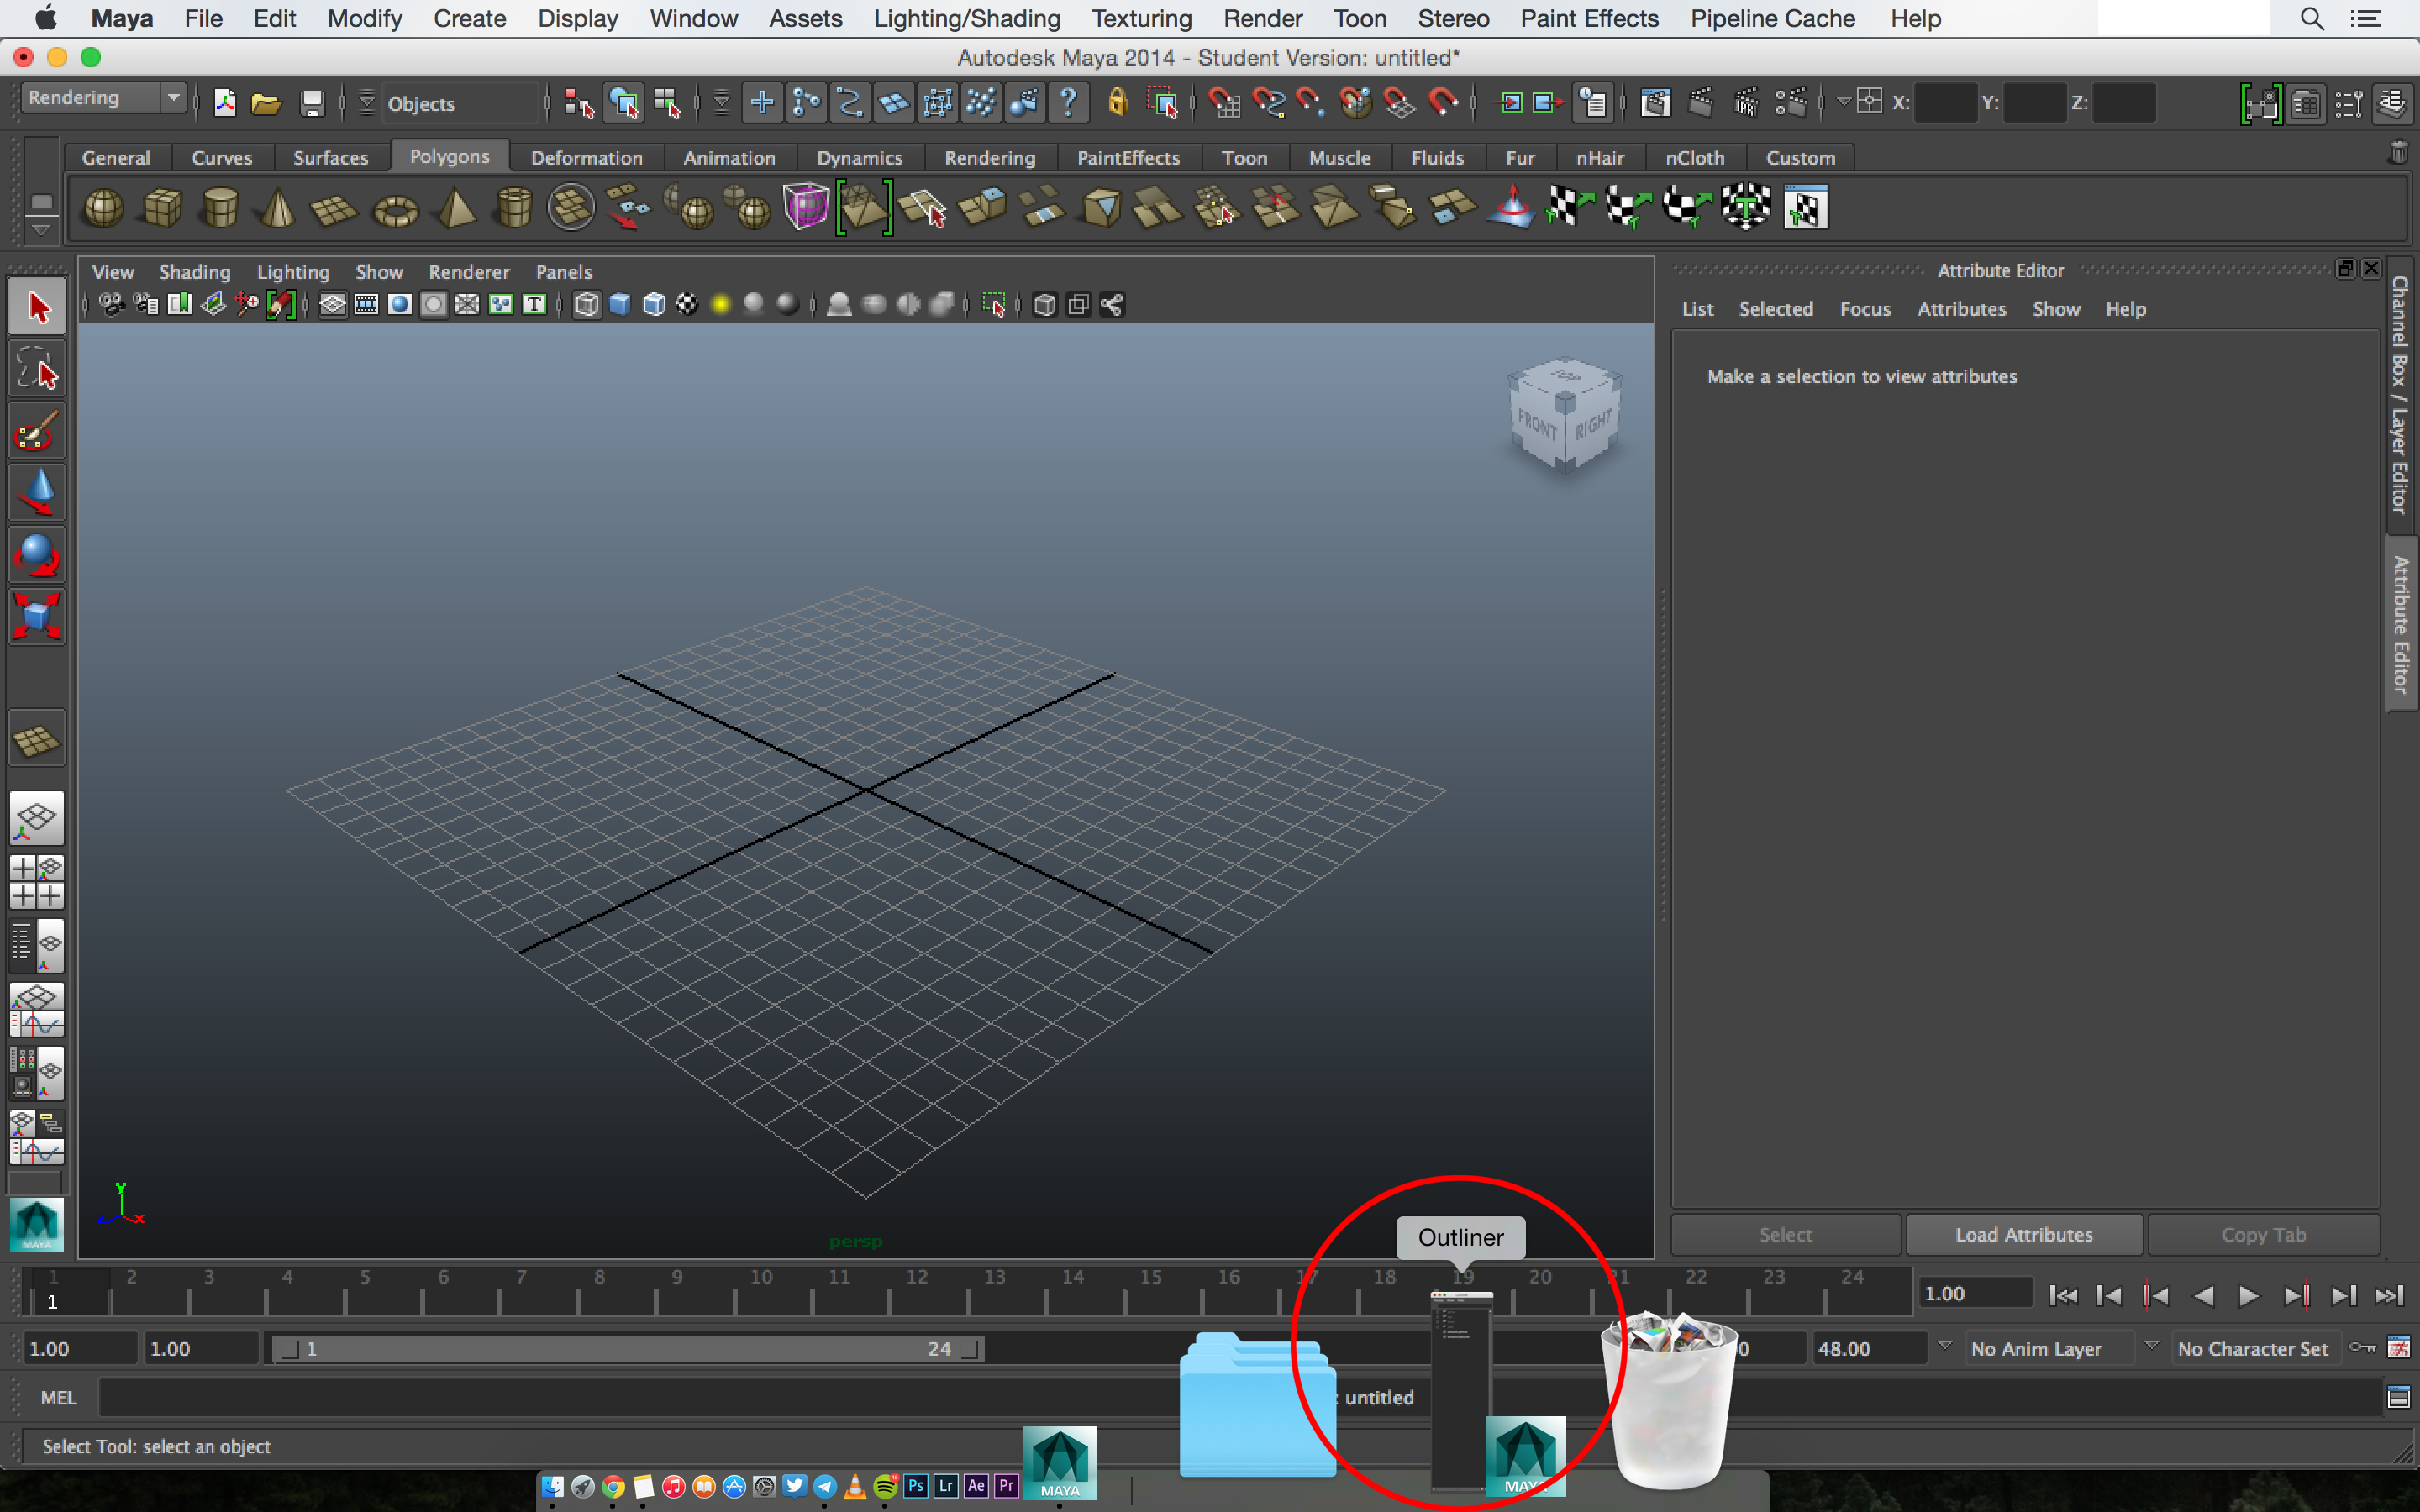This screenshot has width=2420, height=1512.
Task: Open Spotlight search in macOS menu bar
Action: tap(2311, 18)
